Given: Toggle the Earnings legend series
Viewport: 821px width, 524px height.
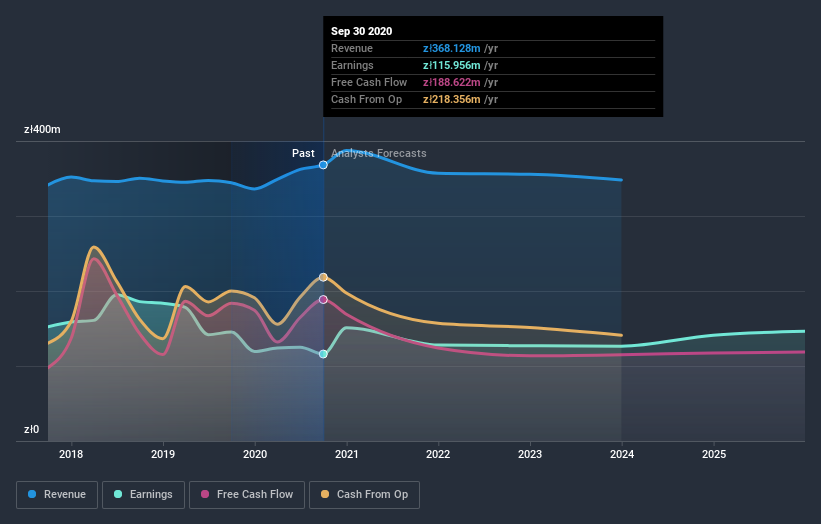Looking at the screenshot, I should click(x=143, y=495).
